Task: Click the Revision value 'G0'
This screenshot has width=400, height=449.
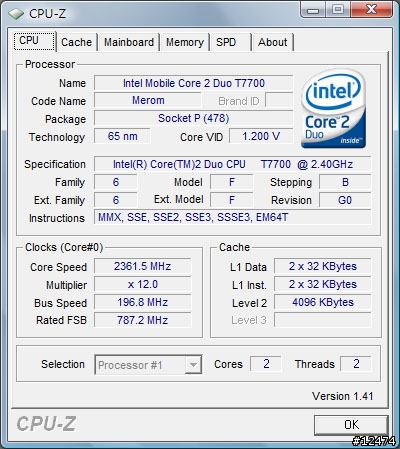Action: tap(345, 200)
